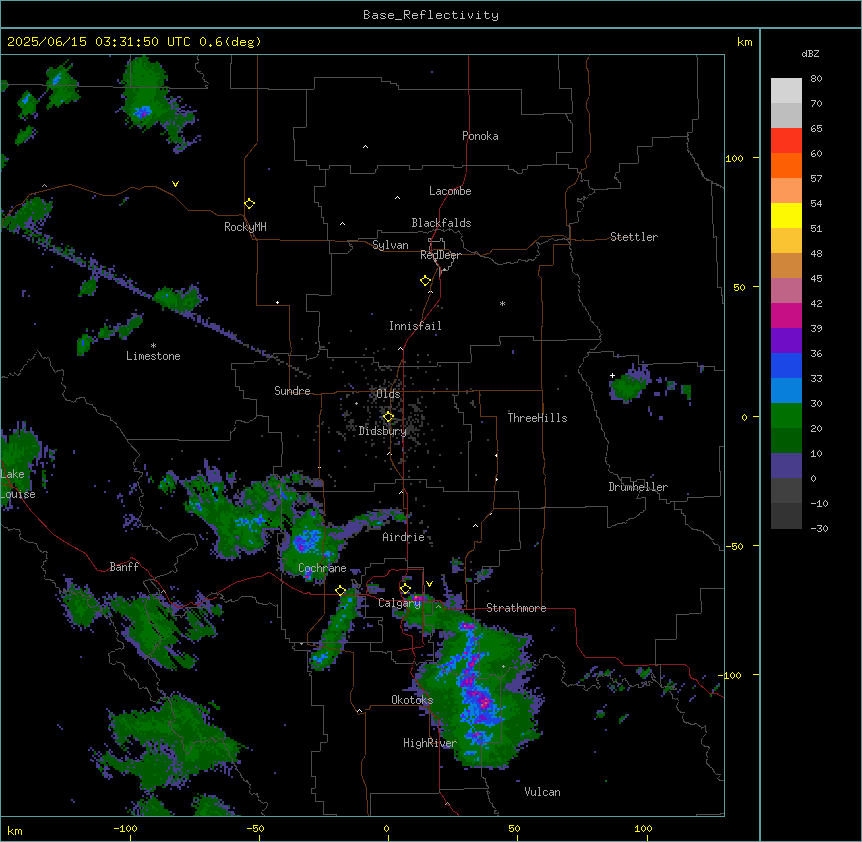Click the yellow marker south of RedDeer
Viewport: 862px width, 842px height.
pyautogui.click(x=425, y=281)
